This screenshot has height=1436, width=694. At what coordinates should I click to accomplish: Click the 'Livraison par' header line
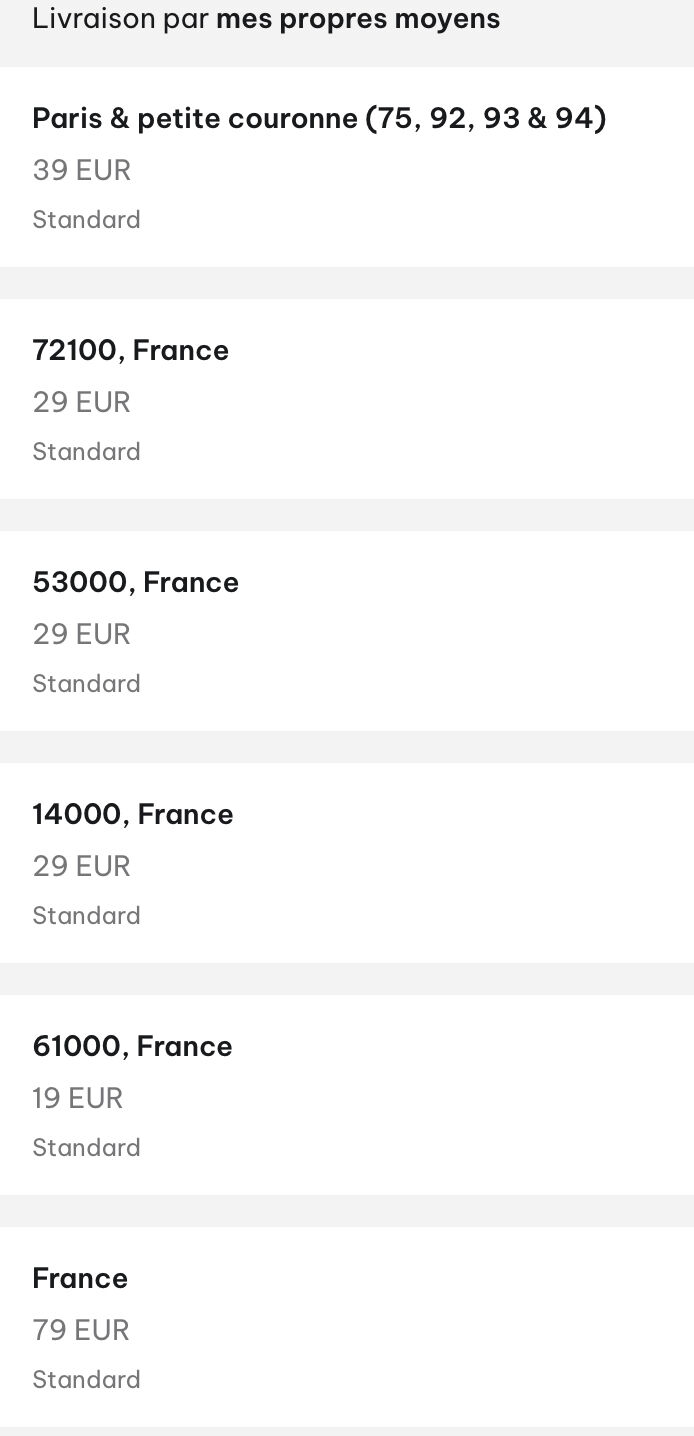point(266,19)
